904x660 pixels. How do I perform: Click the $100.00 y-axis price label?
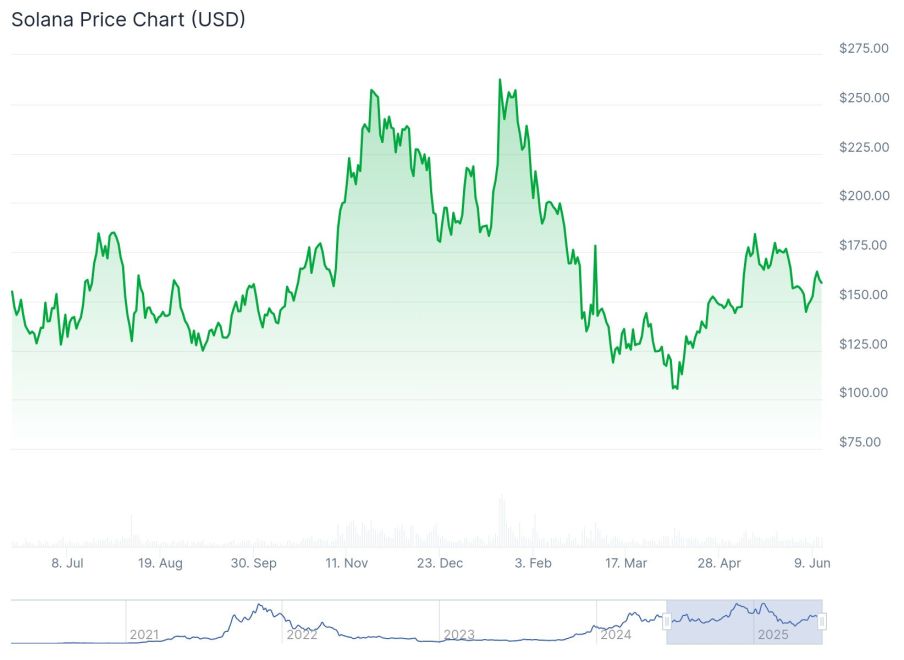pos(864,393)
